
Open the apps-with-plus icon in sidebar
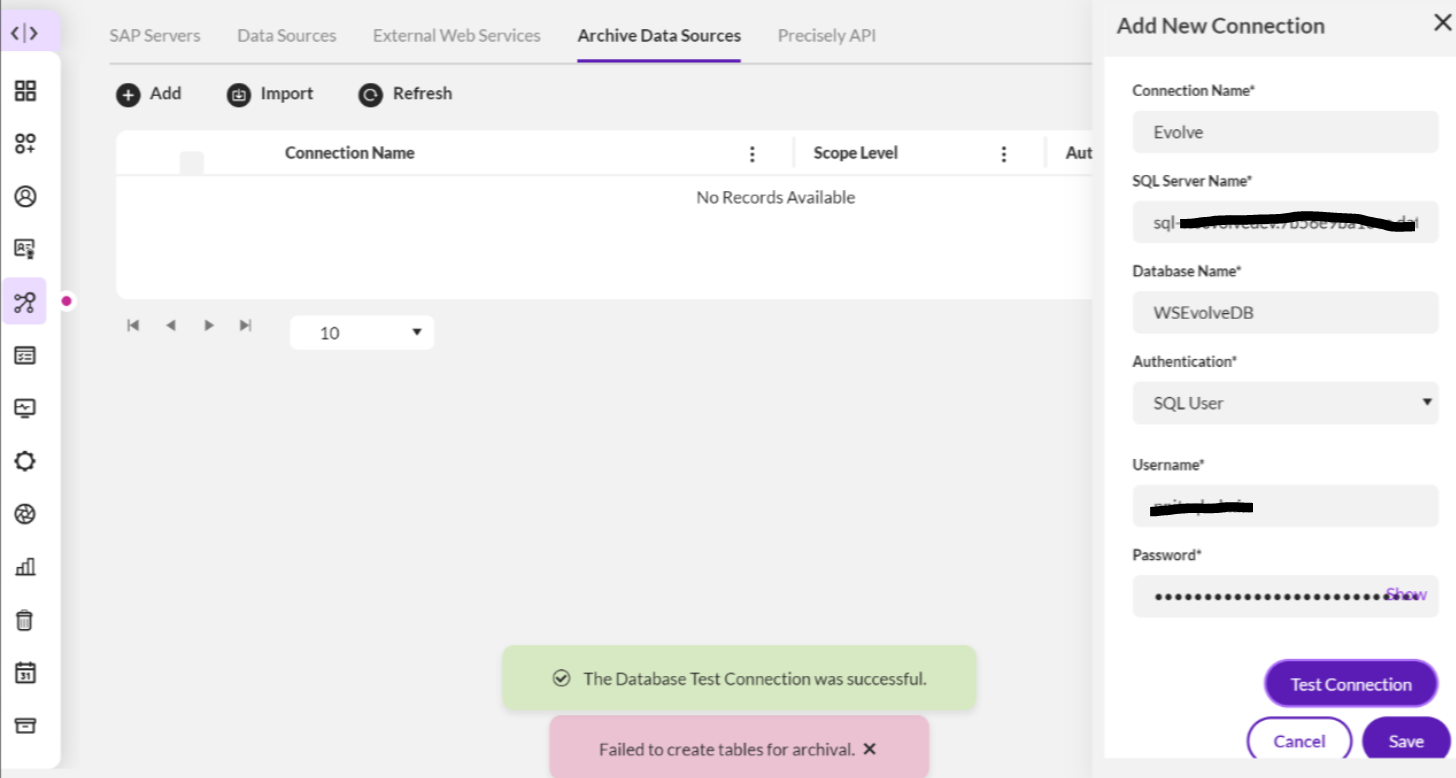coord(25,144)
